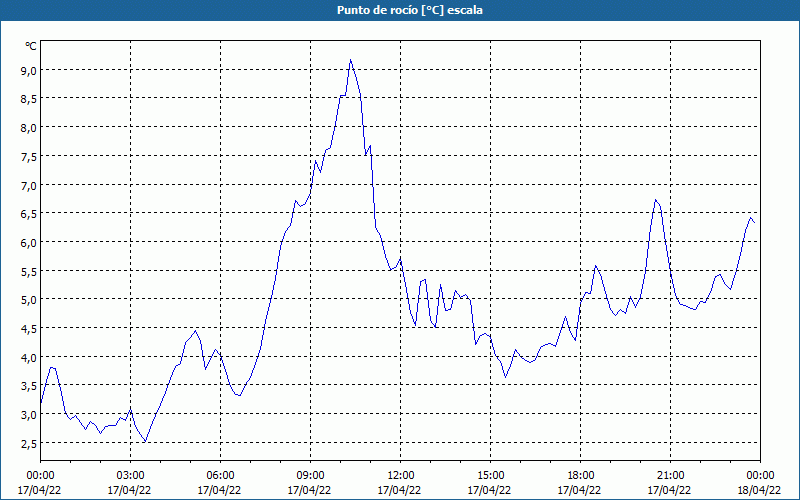Click the 09:00 time axis label
The height and width of the screenshot is (500, 800).
point(310,476)
